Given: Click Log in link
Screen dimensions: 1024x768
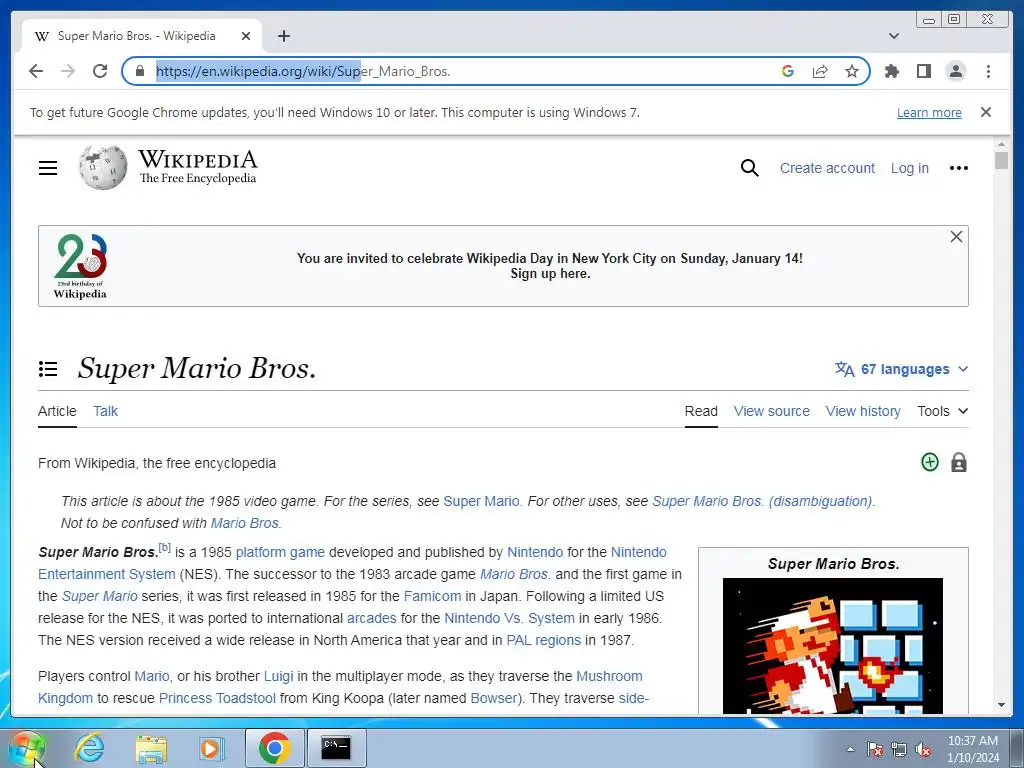Looking at the screenshot, I should click(x=909, y=168).
